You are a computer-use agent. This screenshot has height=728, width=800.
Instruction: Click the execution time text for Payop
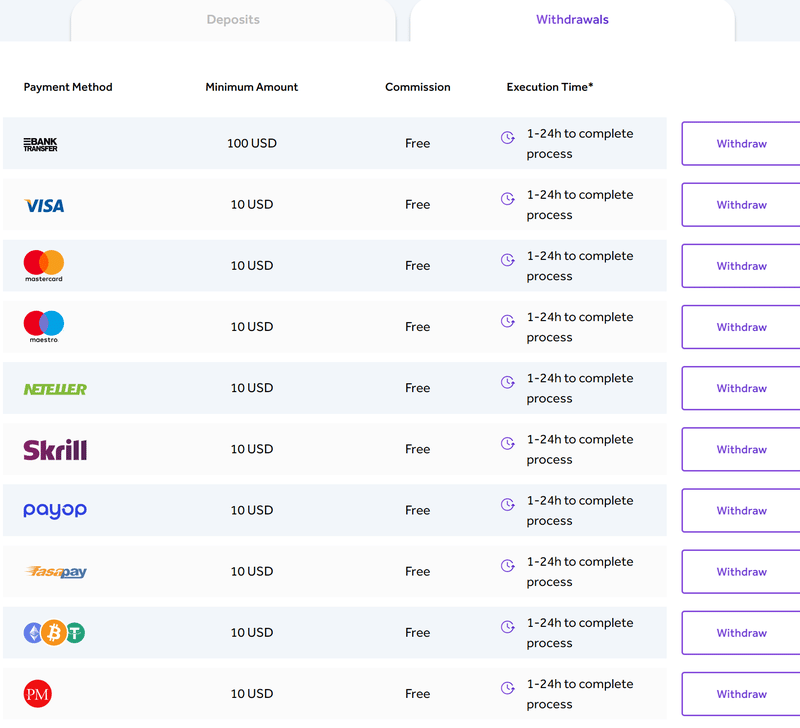coord(580,511)
